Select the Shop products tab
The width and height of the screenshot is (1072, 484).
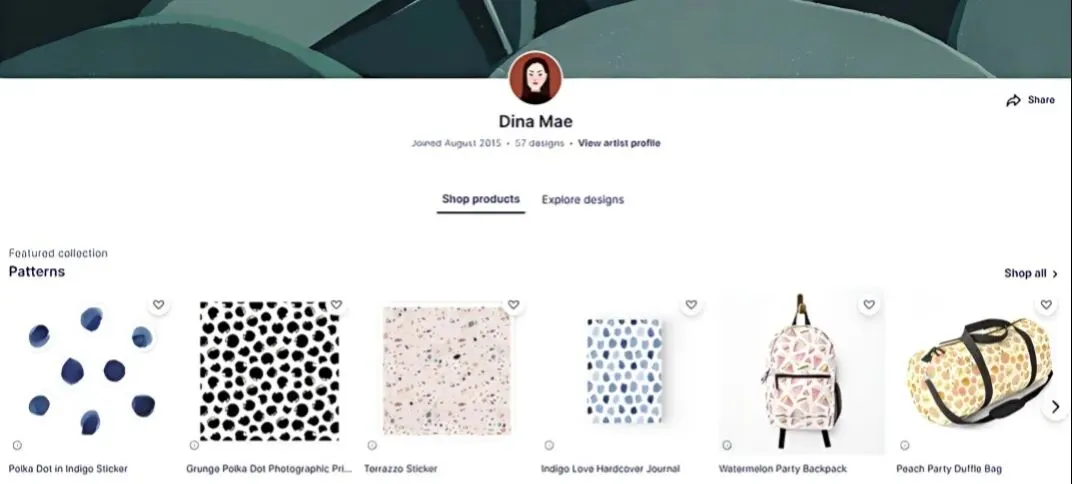pos(481,200)
